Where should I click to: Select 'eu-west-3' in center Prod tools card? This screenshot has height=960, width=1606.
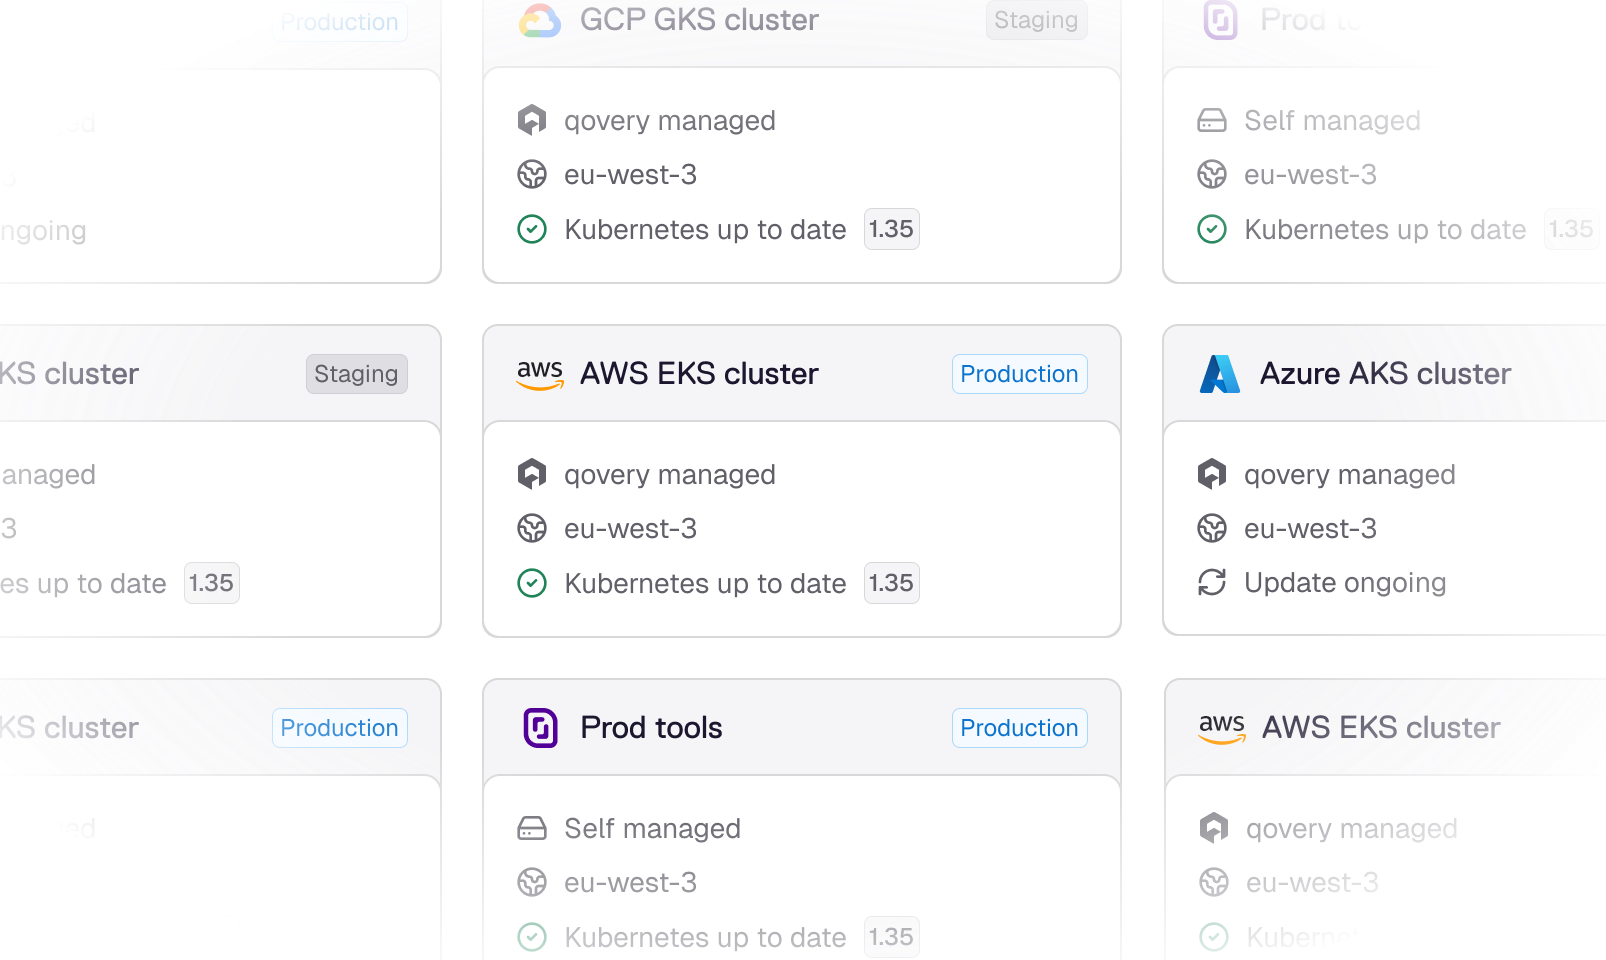coord(630,883)
